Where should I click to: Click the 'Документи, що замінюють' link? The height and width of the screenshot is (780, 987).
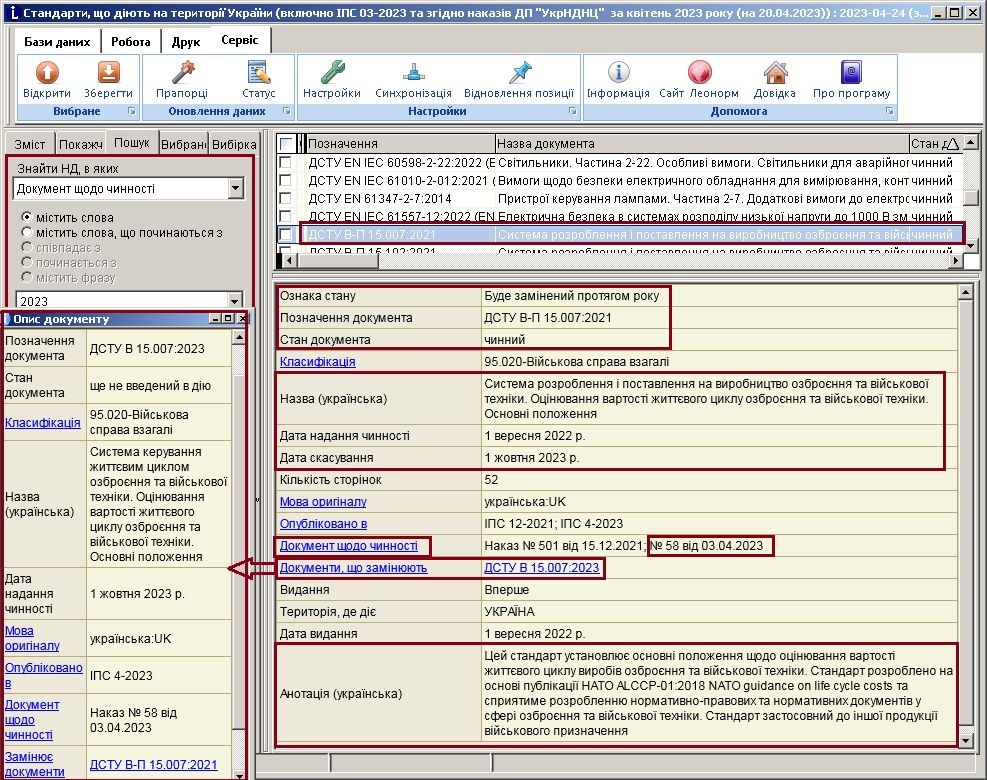tap(354, 568)
